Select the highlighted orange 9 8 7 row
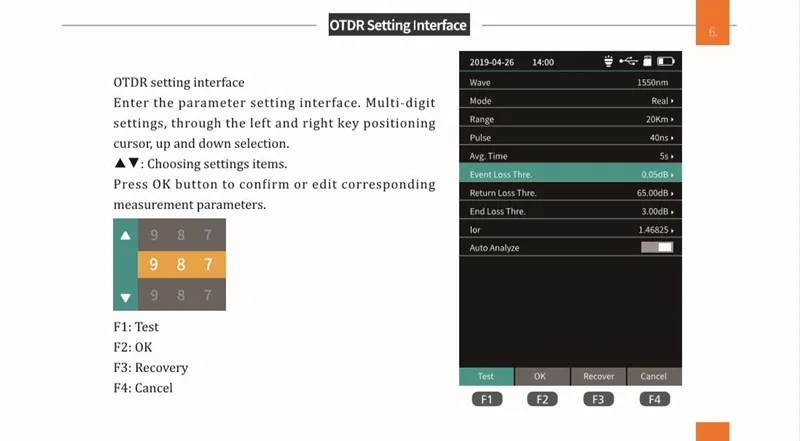Viewport: 800px width, 441px height. 182,264
